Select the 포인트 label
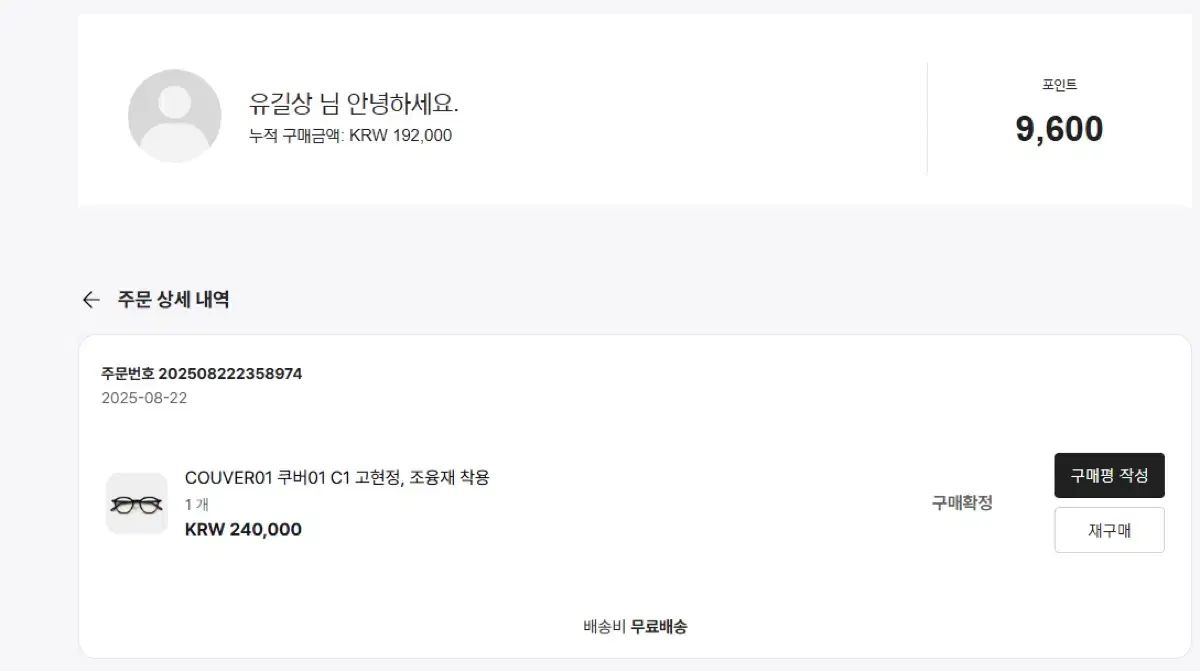 pyautogui.click(x=1059, y=85)
